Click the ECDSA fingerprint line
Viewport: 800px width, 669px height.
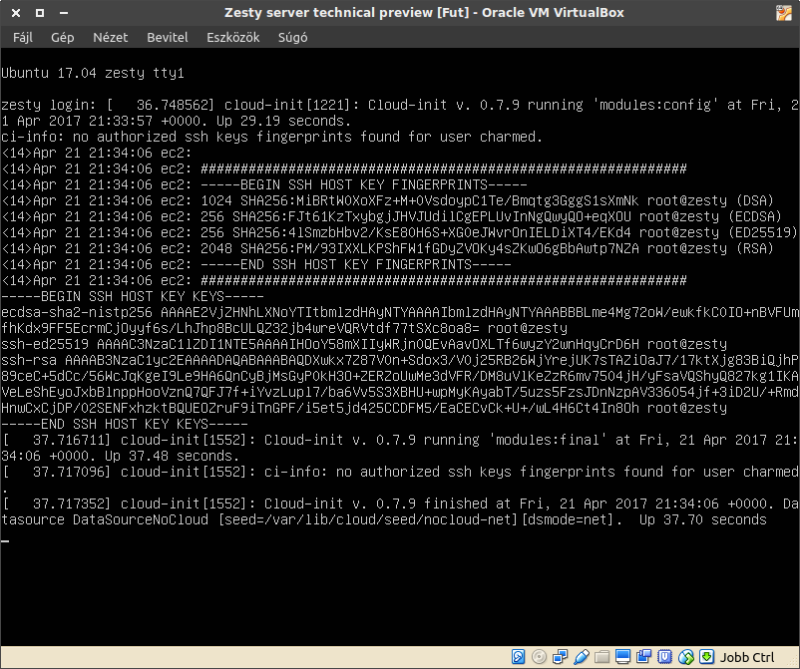point(392,216)
